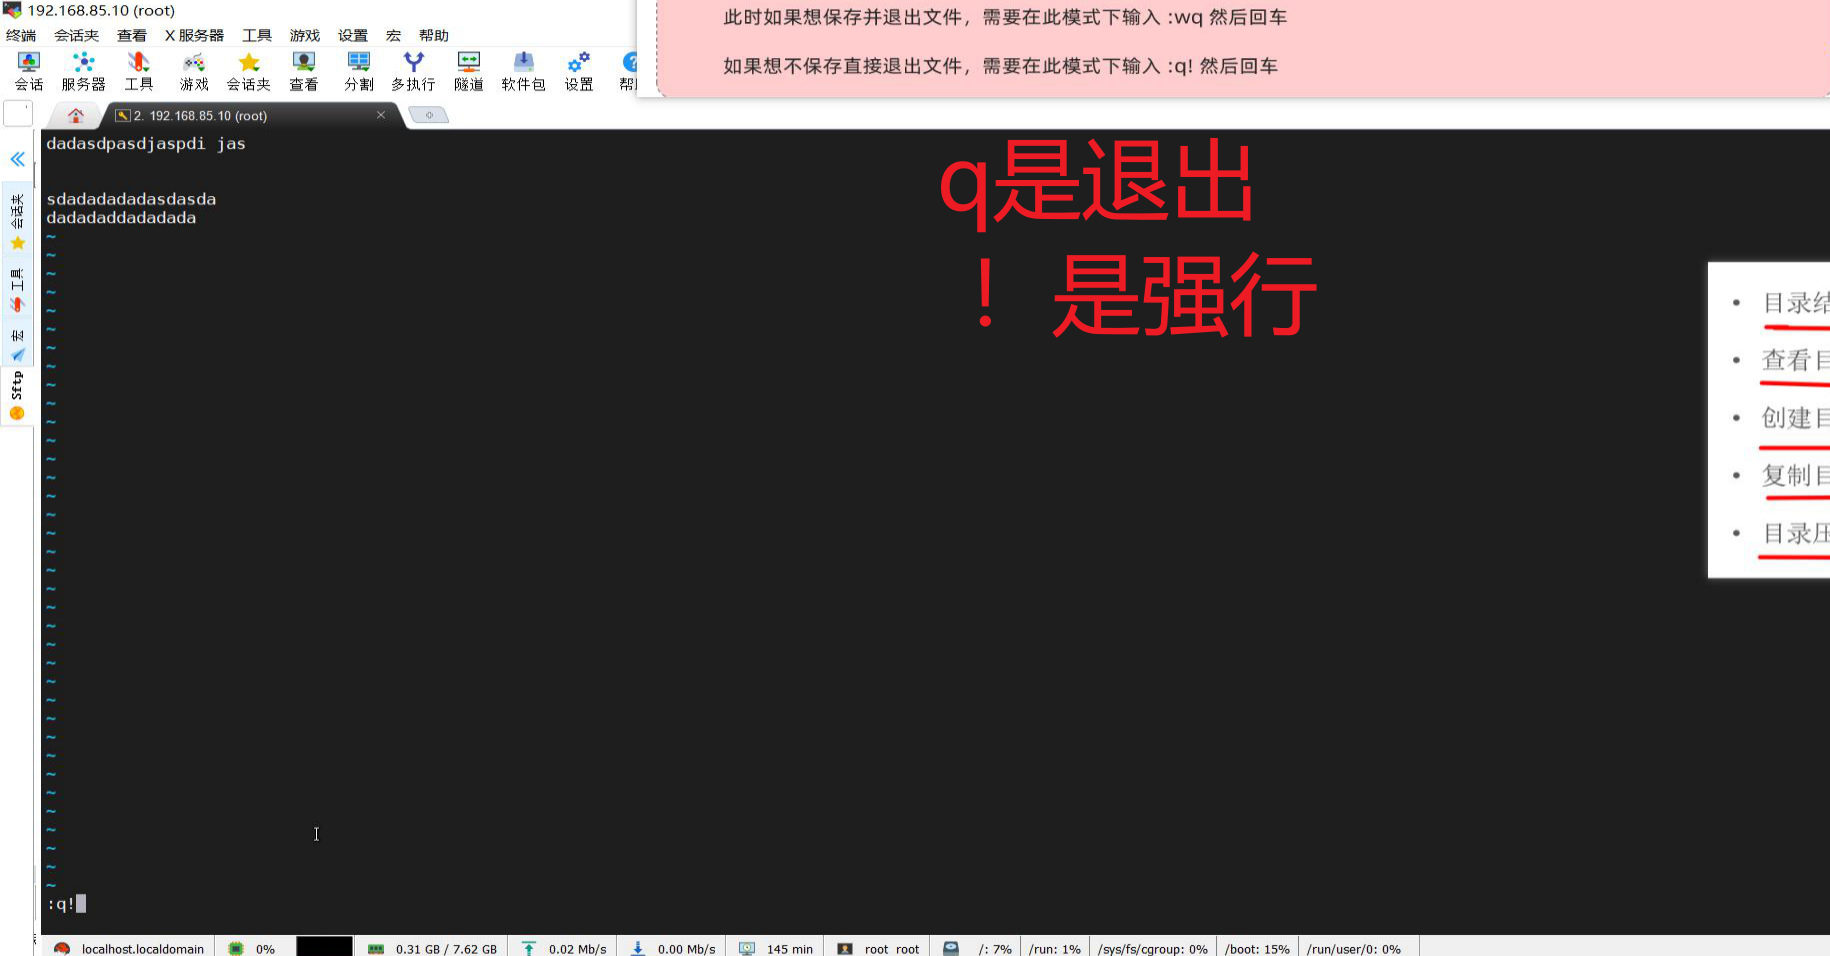Click the download arrow icon for 0.00 Mb/s

tap(637, 948)
